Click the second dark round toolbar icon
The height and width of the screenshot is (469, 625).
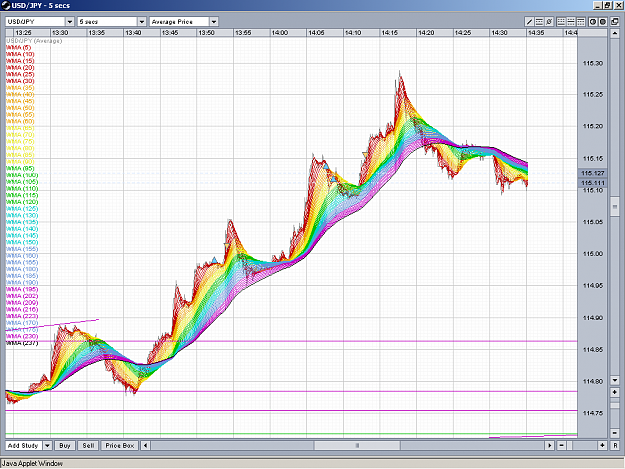tap(603, 22)
